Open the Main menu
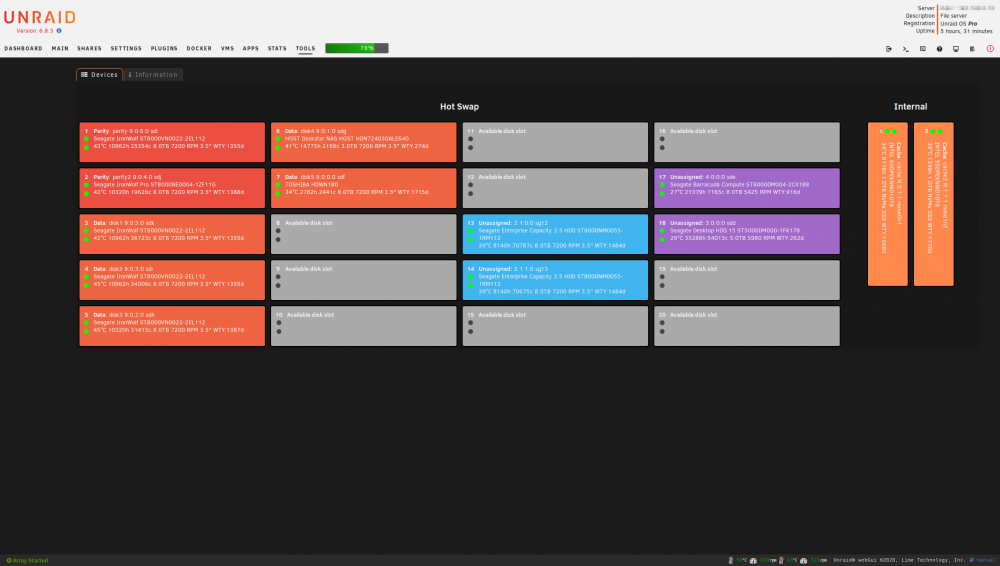 [x=60, y=48]
